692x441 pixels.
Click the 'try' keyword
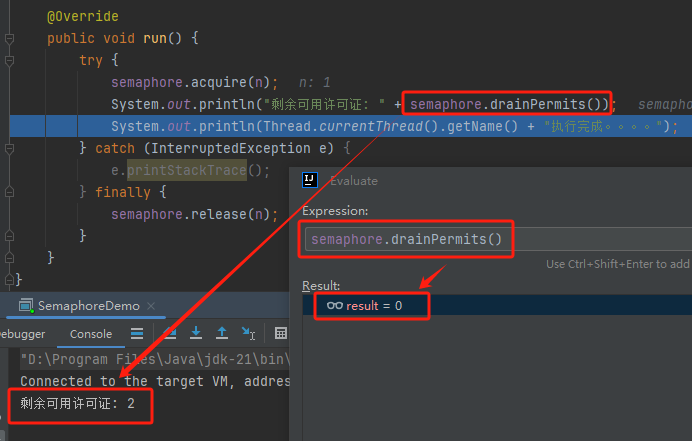click(91, 60)
